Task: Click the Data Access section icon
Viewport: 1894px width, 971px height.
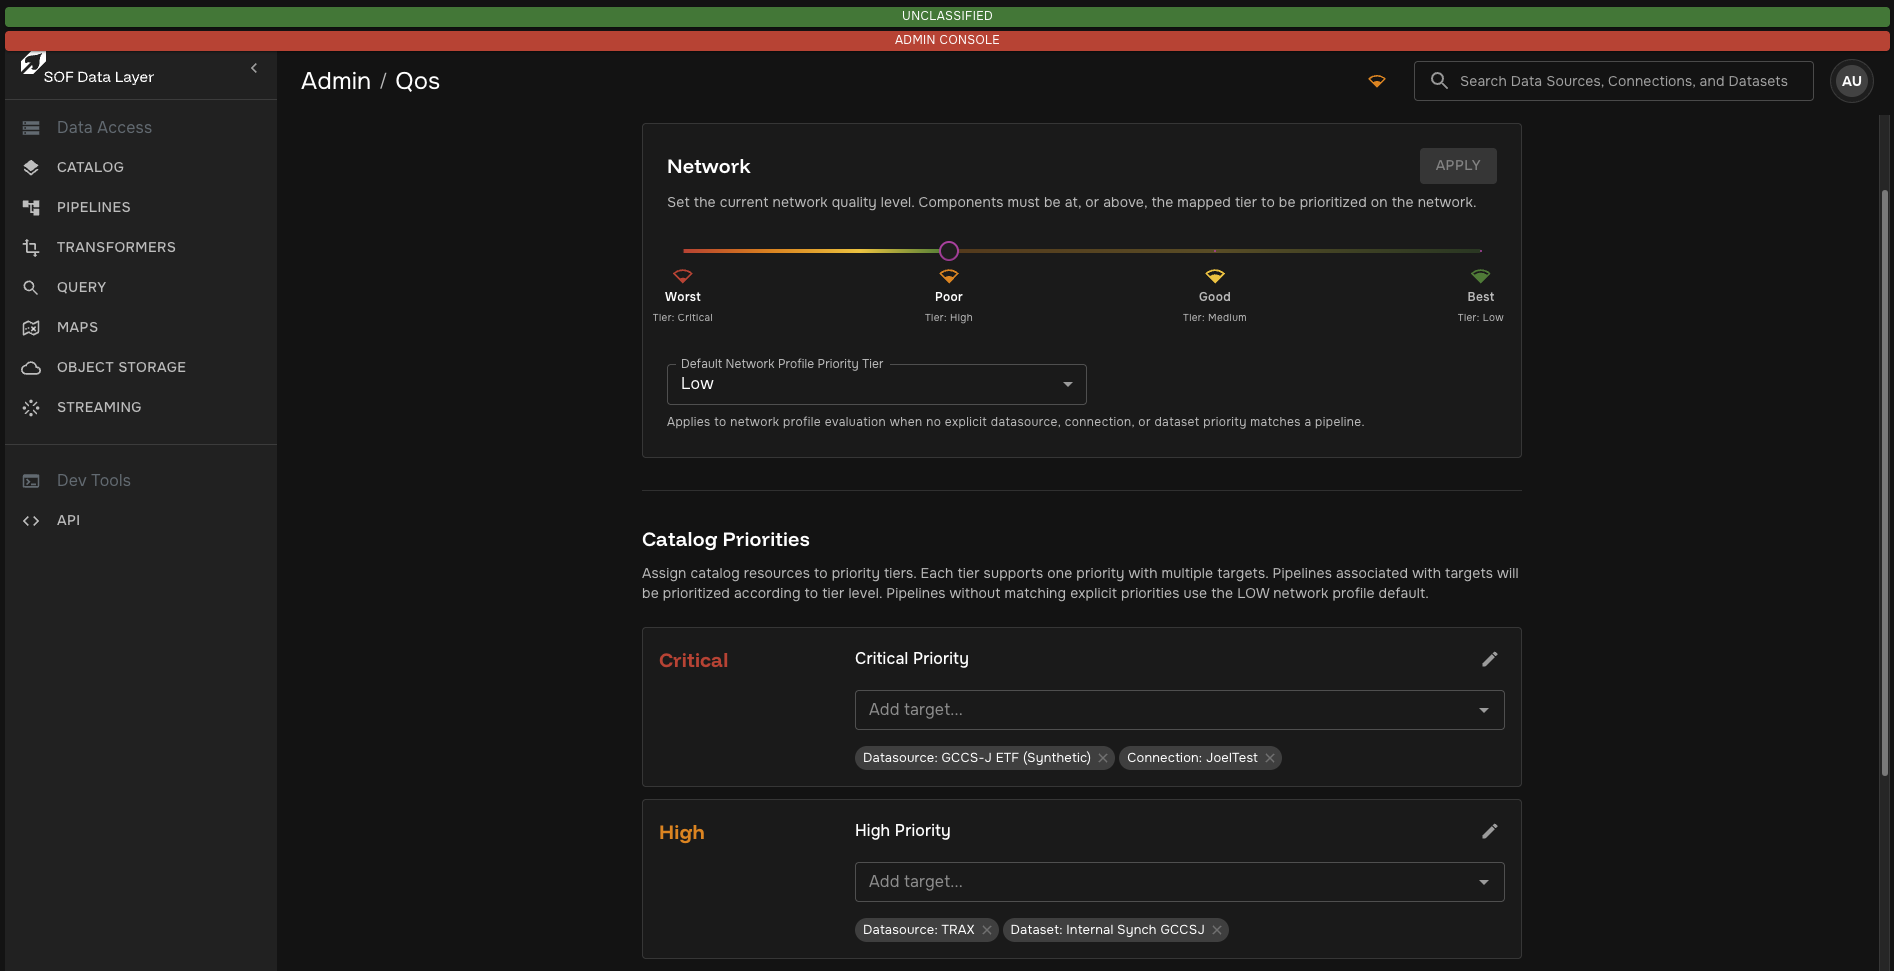Action: click(x=31, y=128)
